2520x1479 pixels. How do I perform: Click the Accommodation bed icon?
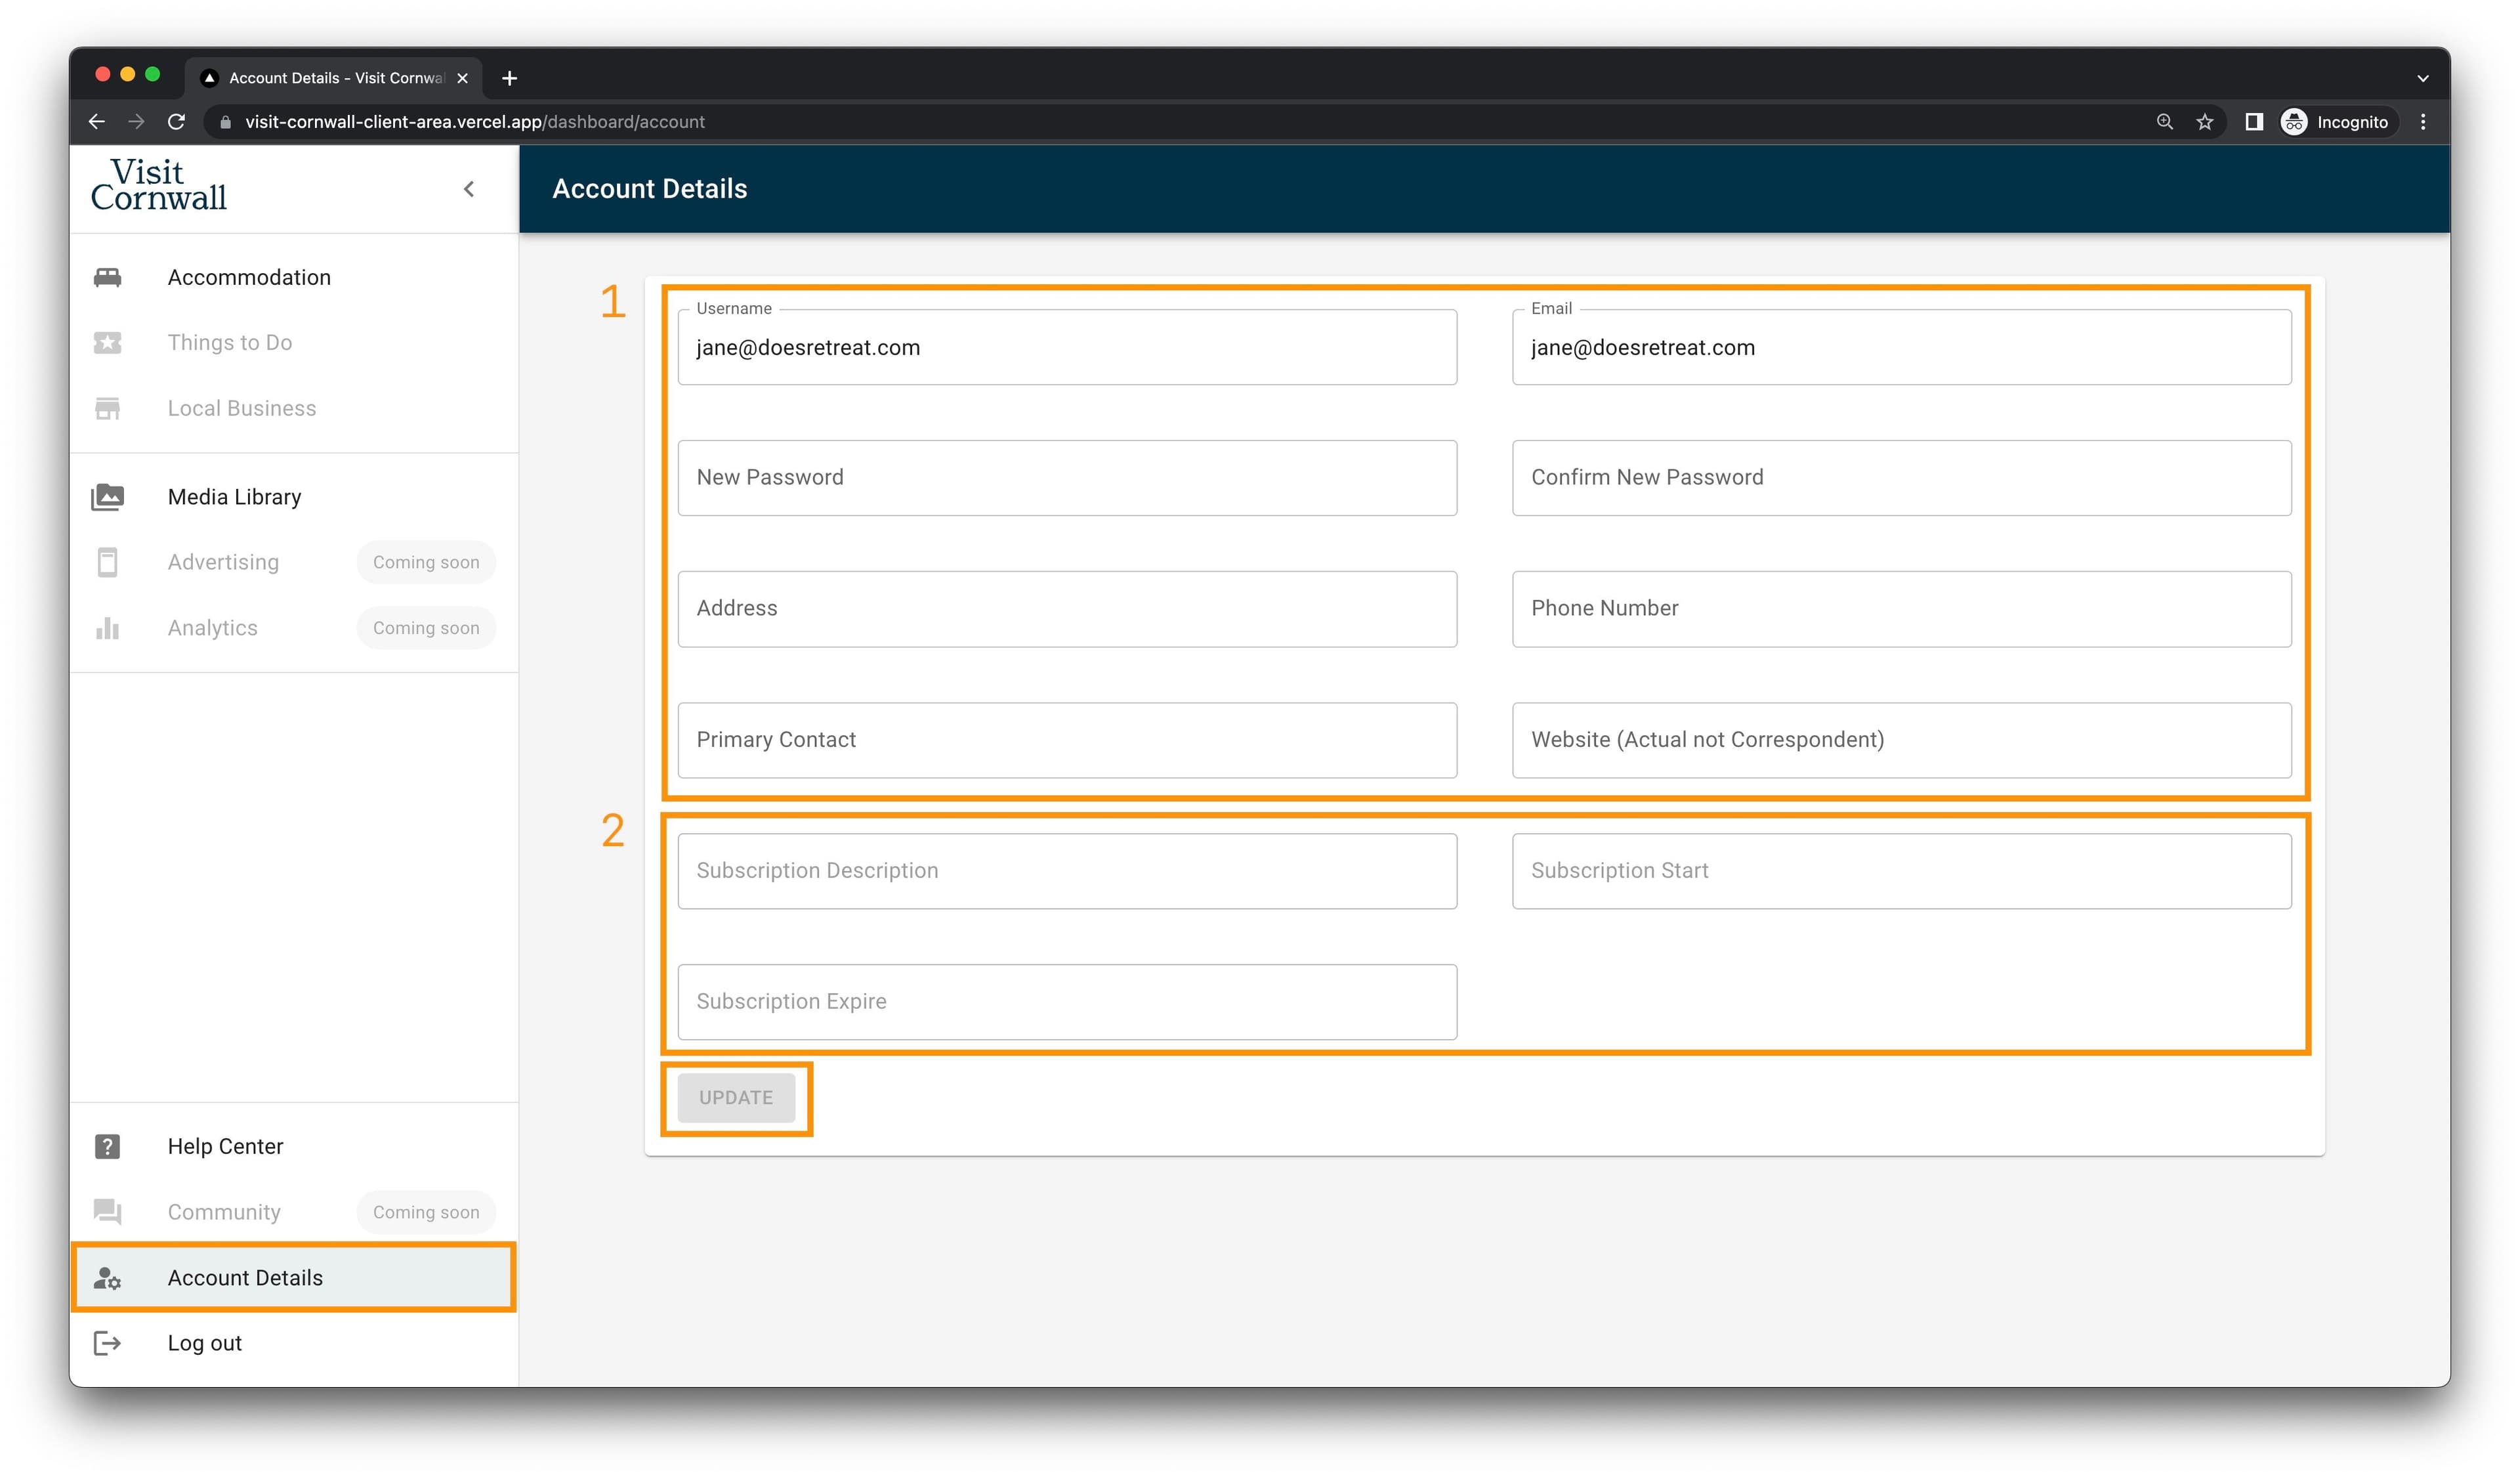click(107, 277)
